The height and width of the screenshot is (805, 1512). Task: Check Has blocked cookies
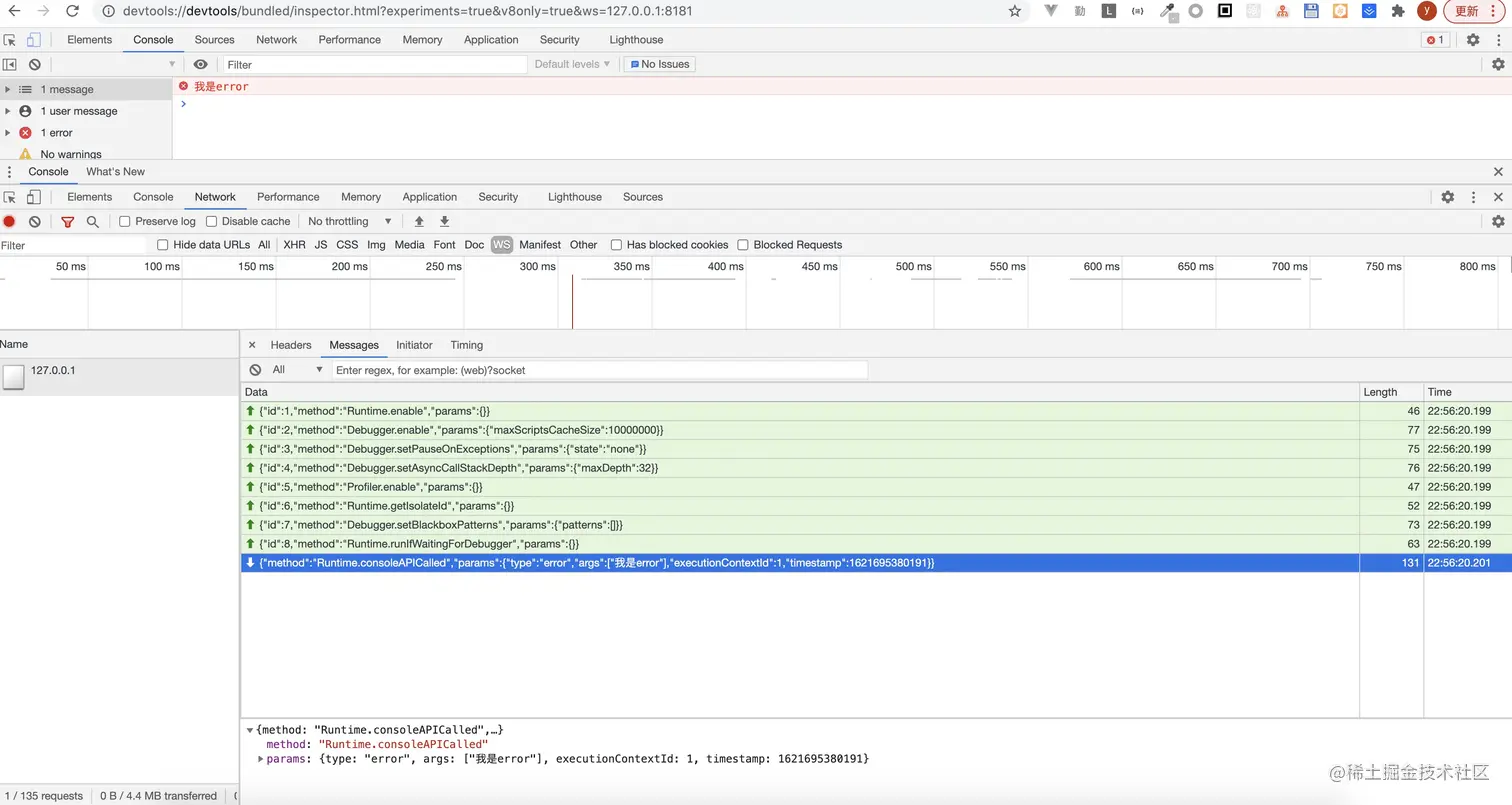click(x=616, y=245)
